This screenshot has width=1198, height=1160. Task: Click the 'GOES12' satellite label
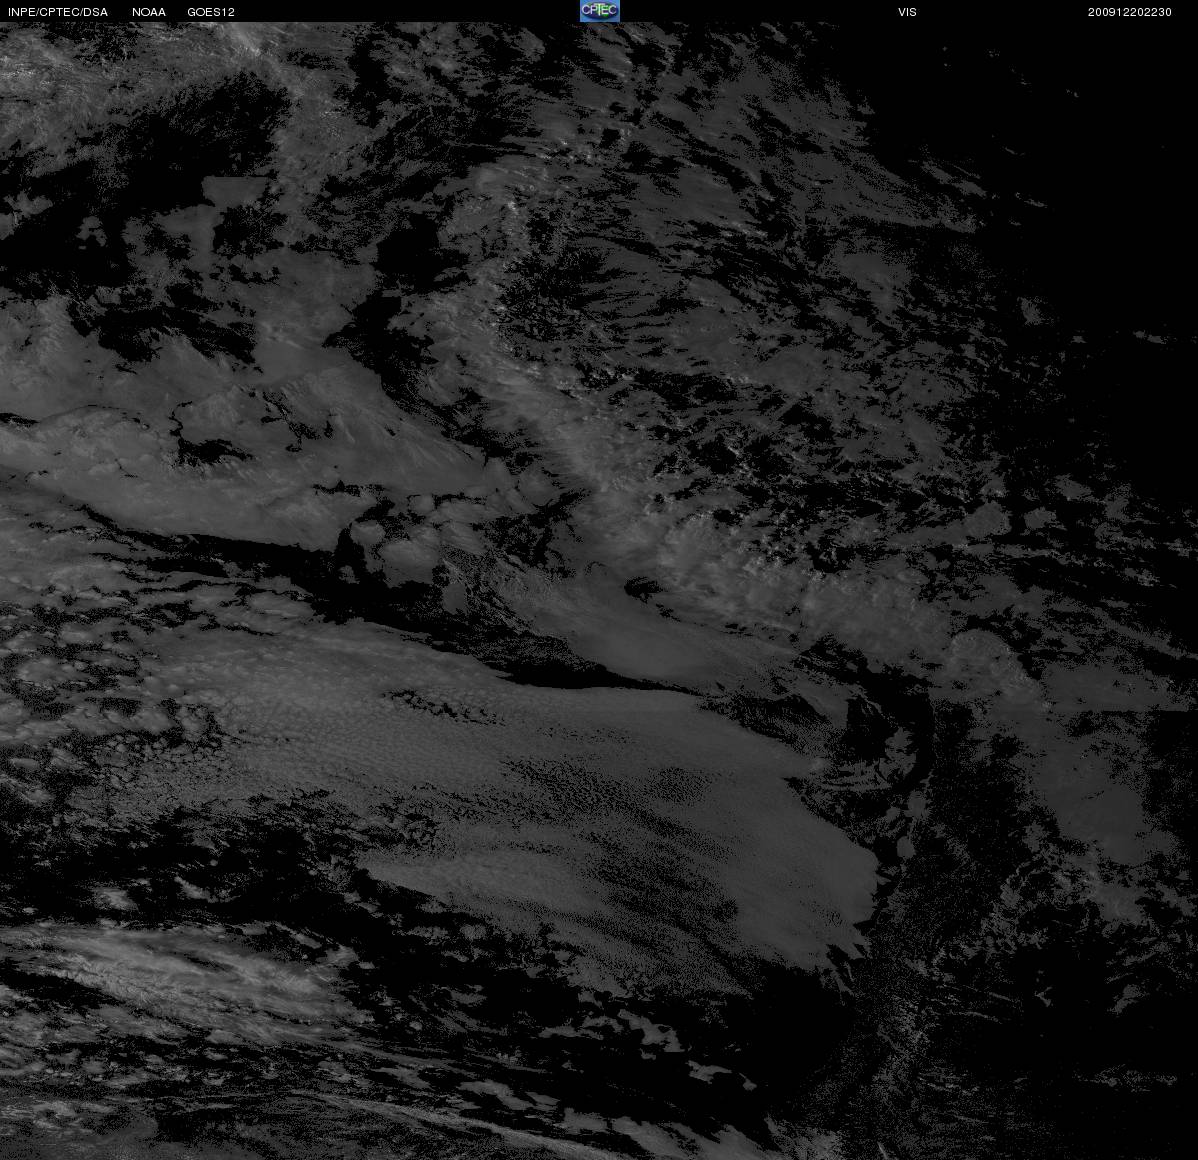[211, 12]
